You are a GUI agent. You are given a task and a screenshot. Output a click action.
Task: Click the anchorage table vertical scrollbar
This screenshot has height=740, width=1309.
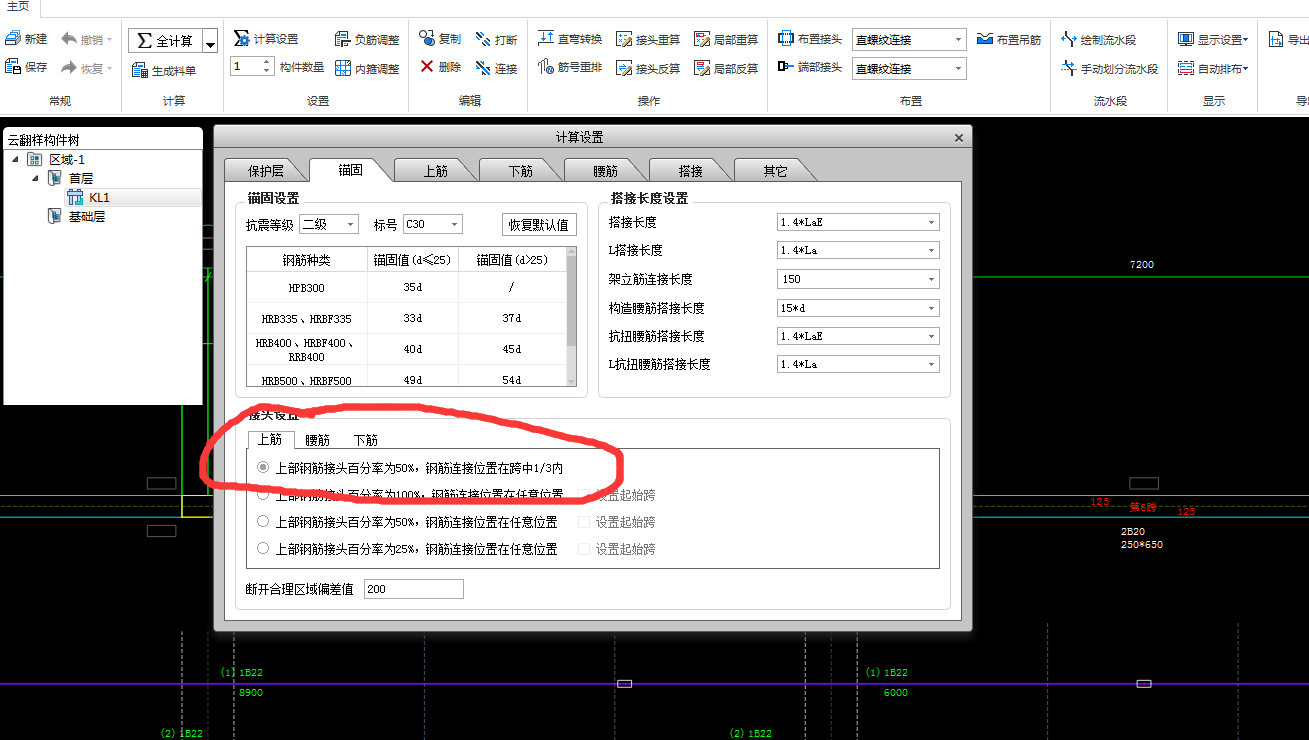[x=571, y=316]
